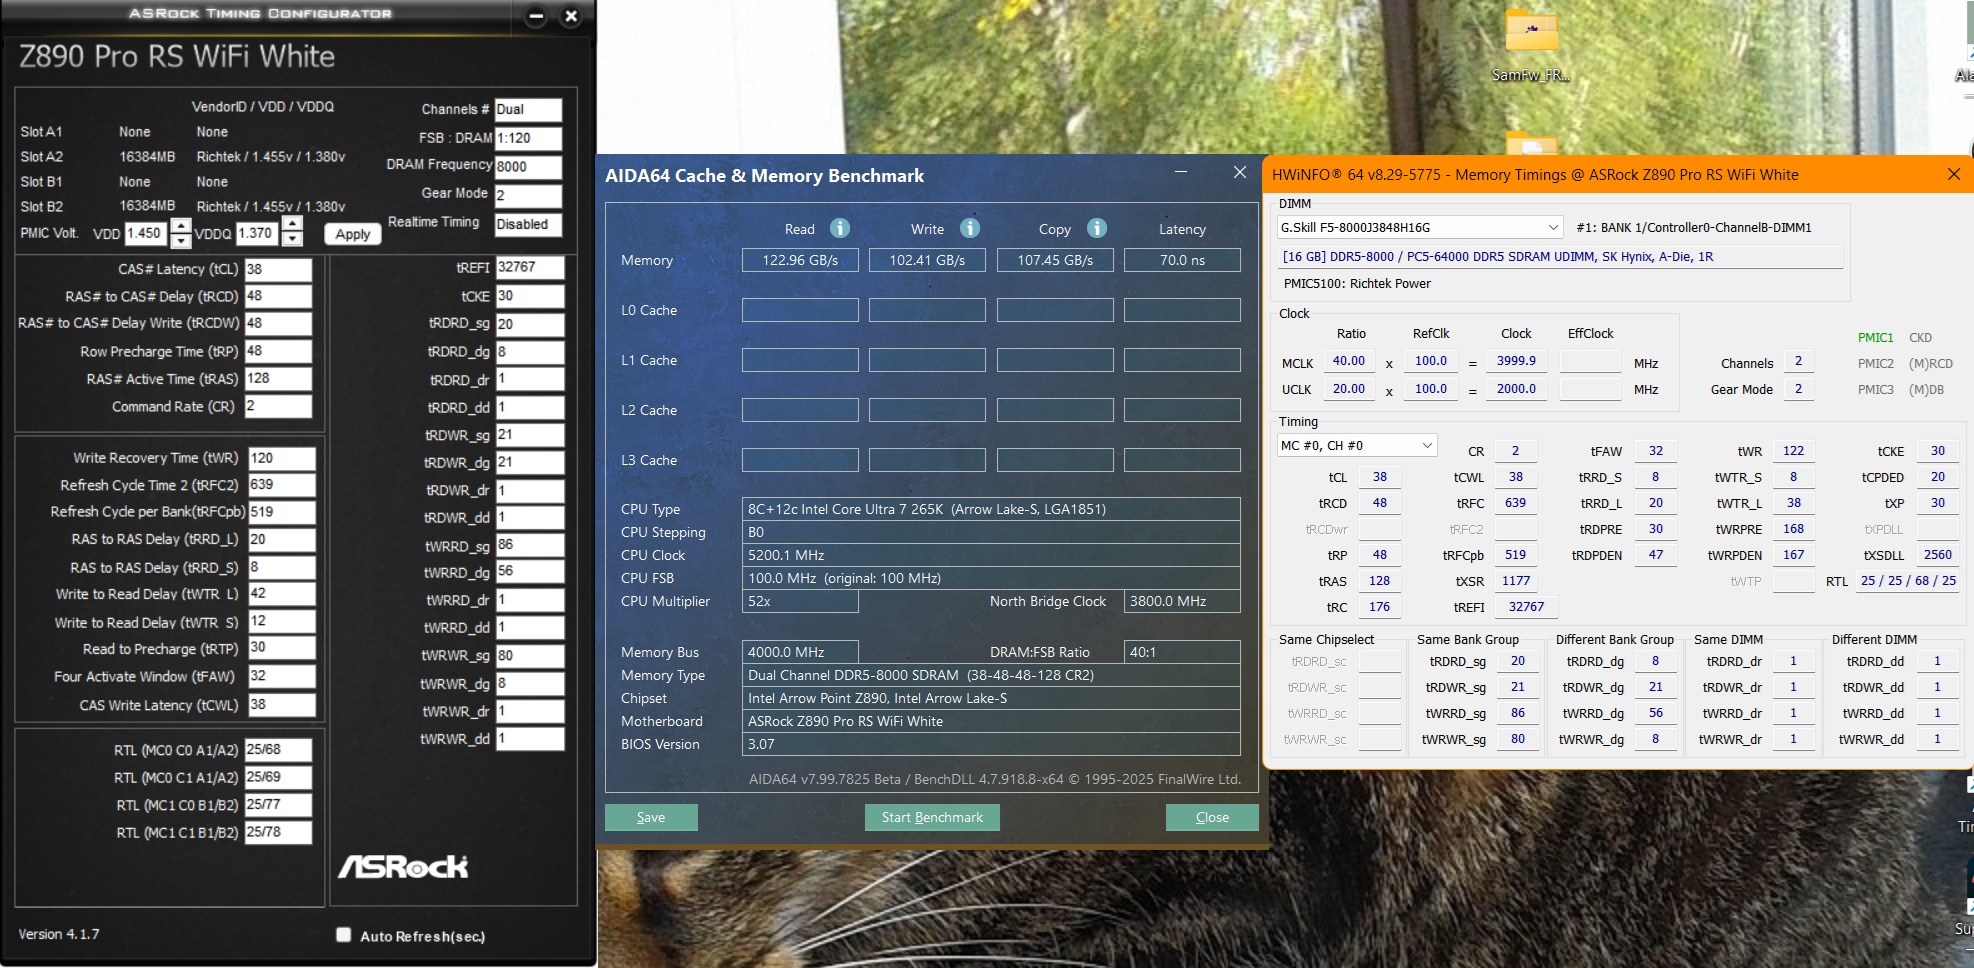This screenshot has width=1974, height=968.
Task: Close the ASRock Timing Configurator window
Action: (x=571, y=16)
